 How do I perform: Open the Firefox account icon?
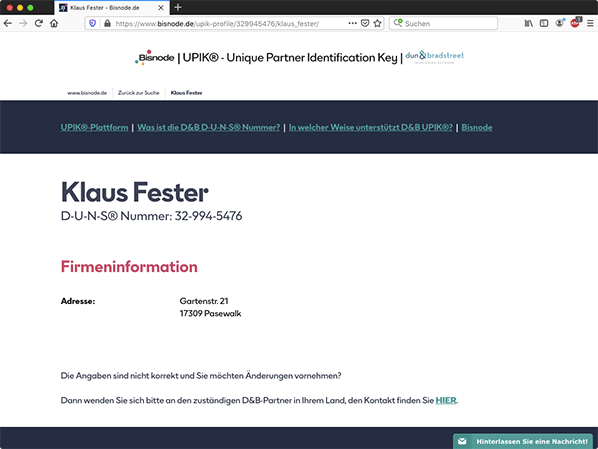(x=559, y=23)
